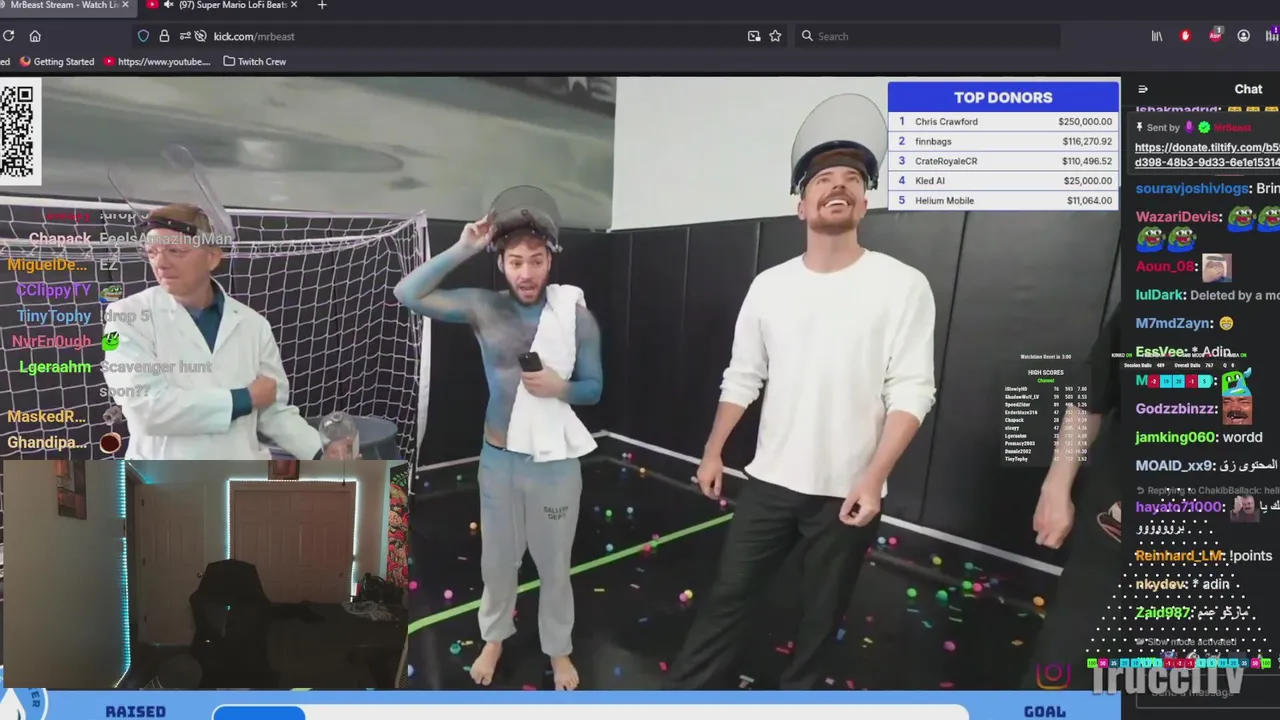Click the verified badge beside MrBeast

(1204, 127)
